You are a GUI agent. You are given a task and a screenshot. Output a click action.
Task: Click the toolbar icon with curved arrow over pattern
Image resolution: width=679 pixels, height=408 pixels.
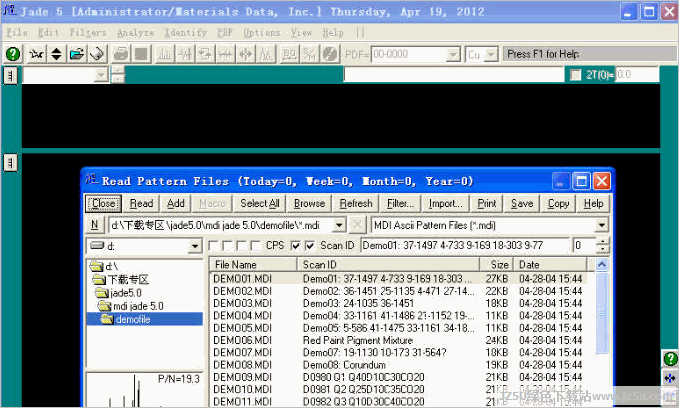205,54
